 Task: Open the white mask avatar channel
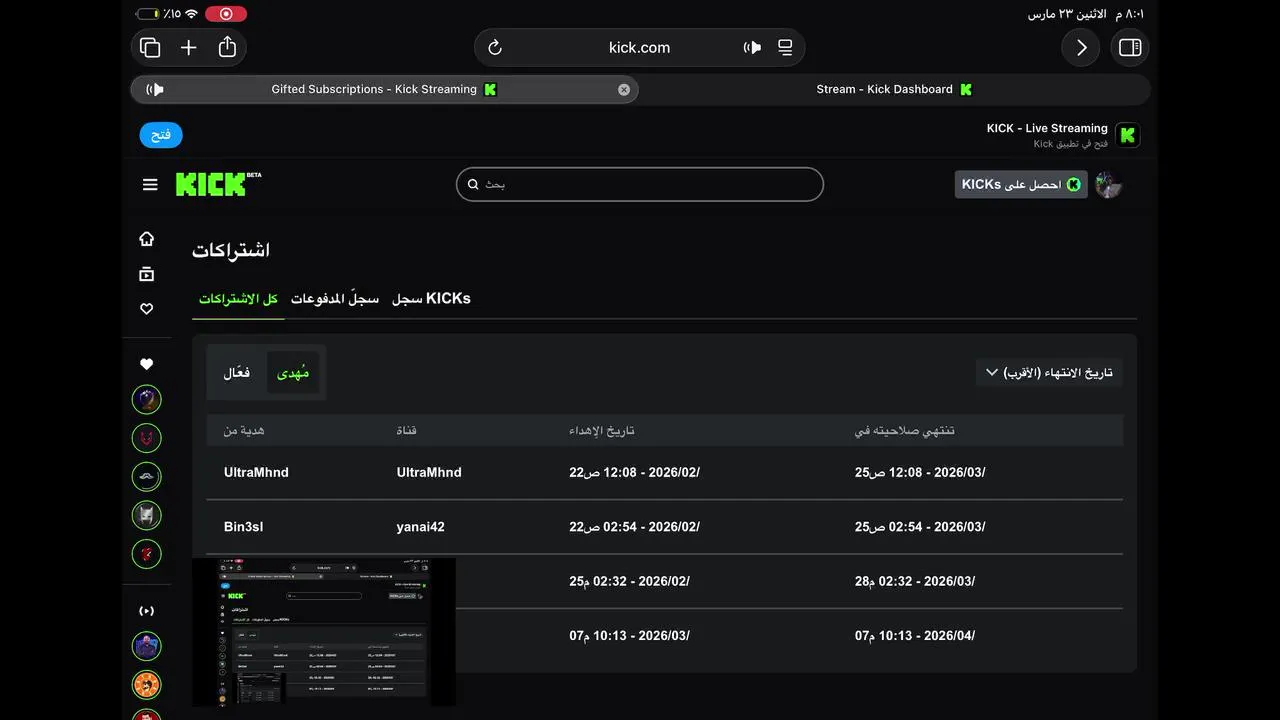147,515
